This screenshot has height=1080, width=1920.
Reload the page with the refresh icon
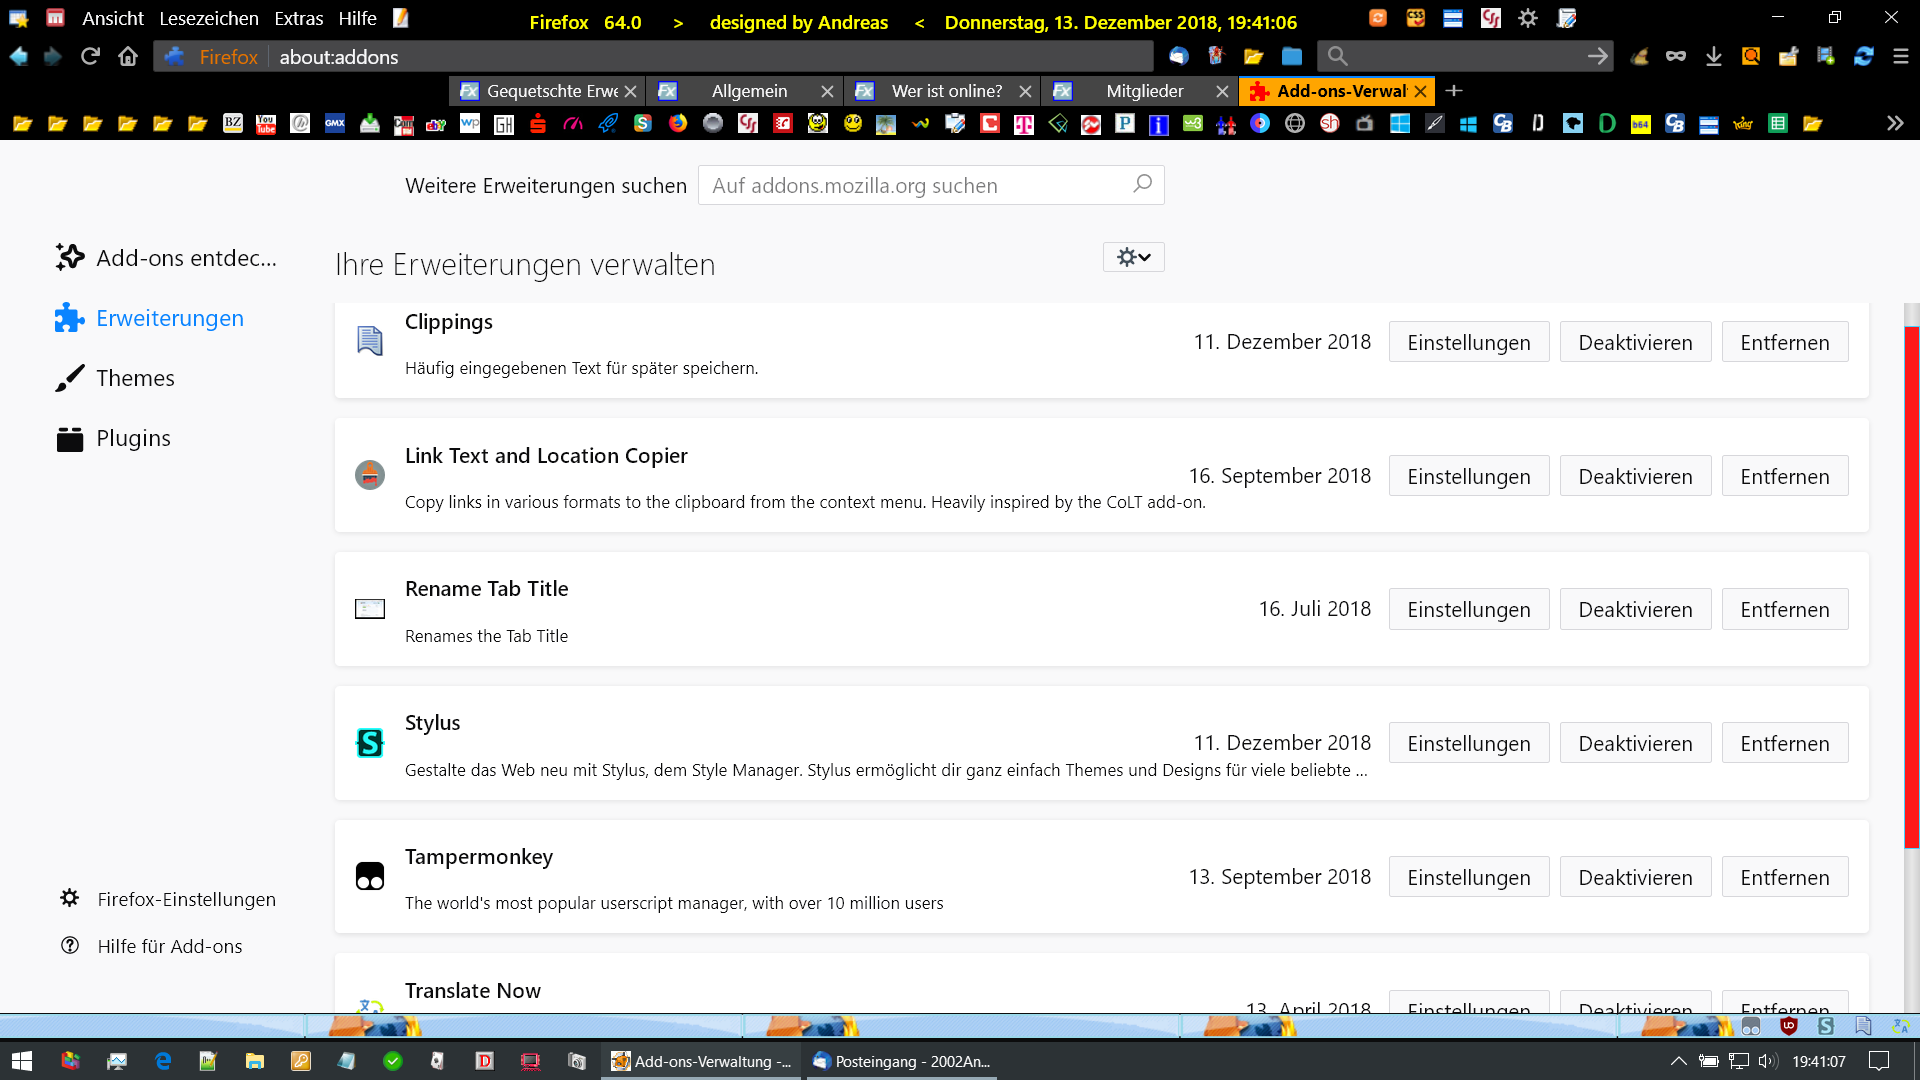pyautogui.click(x=90, y=57)
